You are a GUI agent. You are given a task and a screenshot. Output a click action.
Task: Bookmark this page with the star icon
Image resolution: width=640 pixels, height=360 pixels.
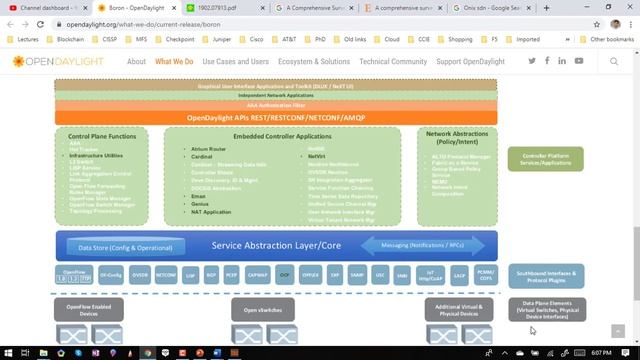597,24
